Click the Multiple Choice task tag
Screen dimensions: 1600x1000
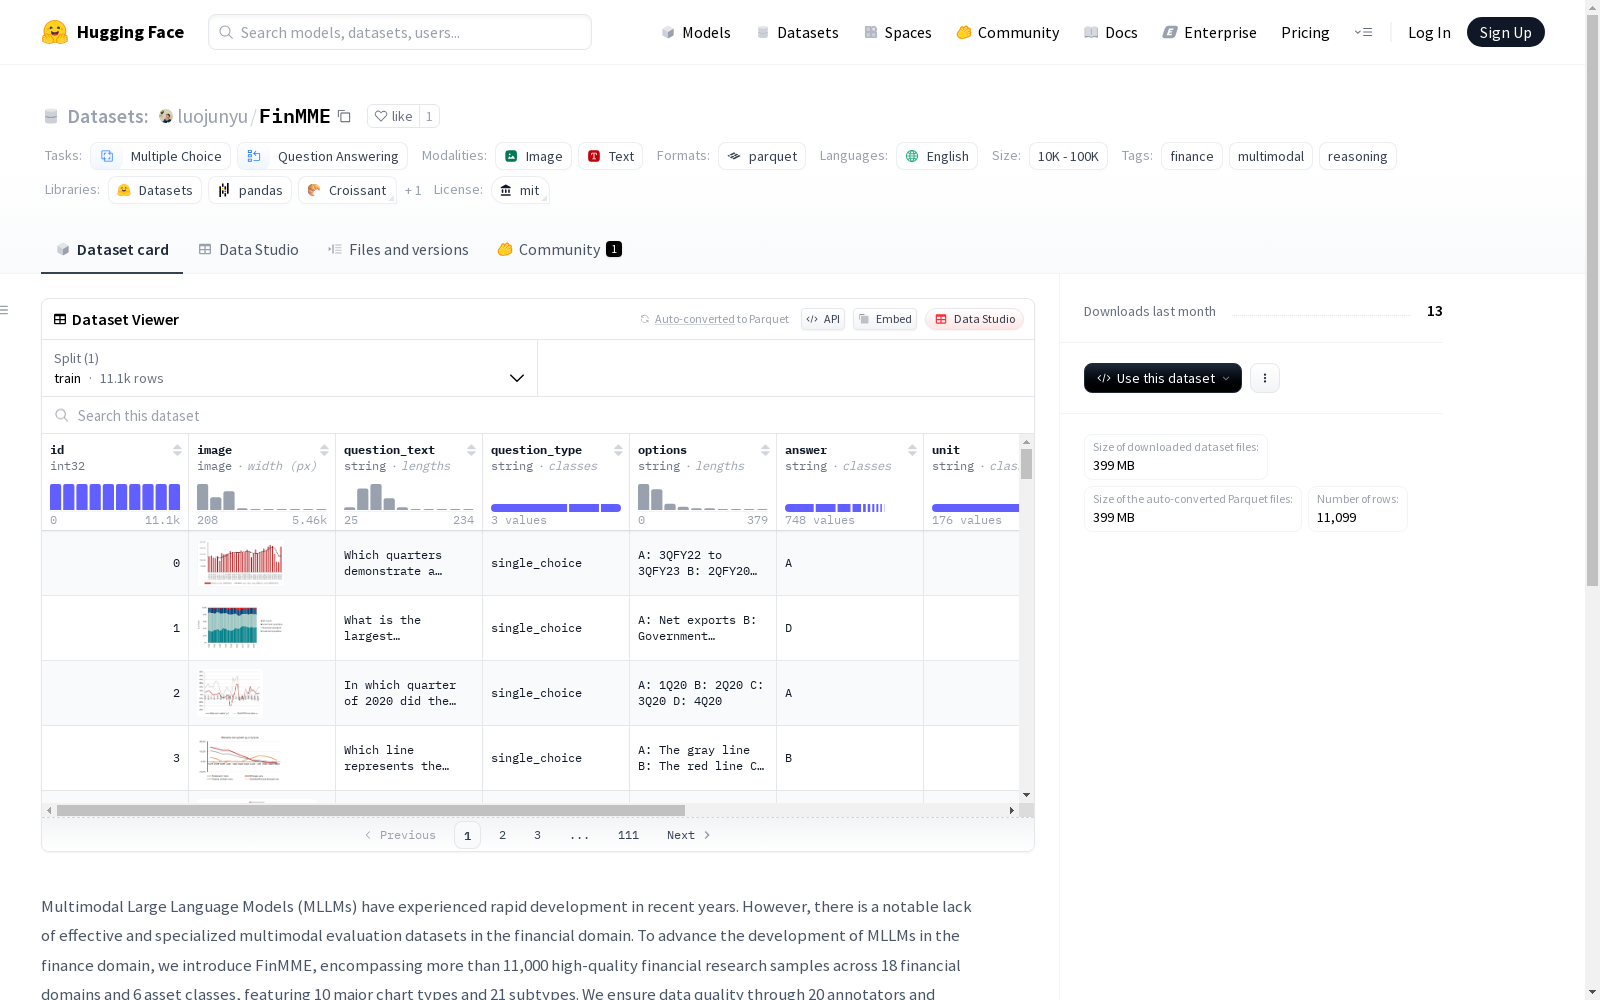coord(161,156)
